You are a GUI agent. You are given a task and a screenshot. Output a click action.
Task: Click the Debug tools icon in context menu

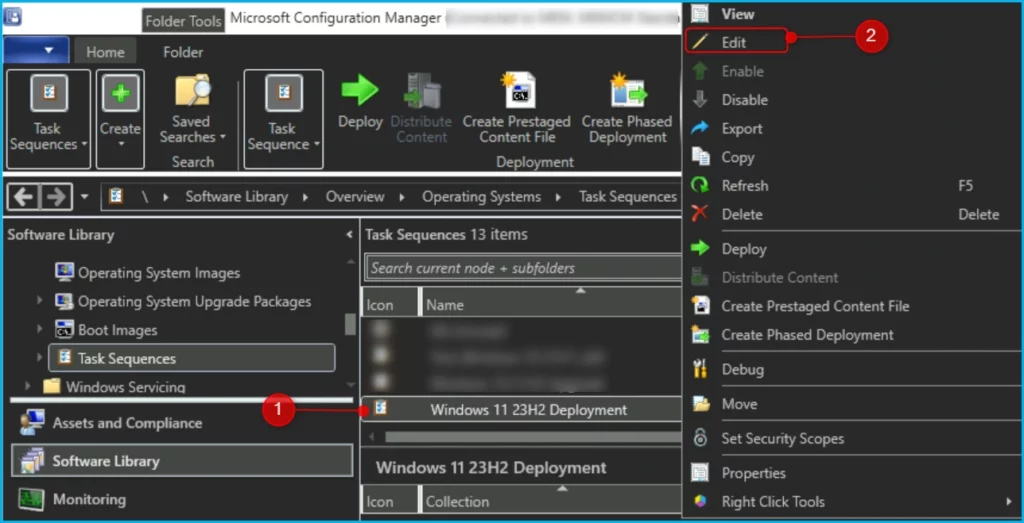click(700, 369)
